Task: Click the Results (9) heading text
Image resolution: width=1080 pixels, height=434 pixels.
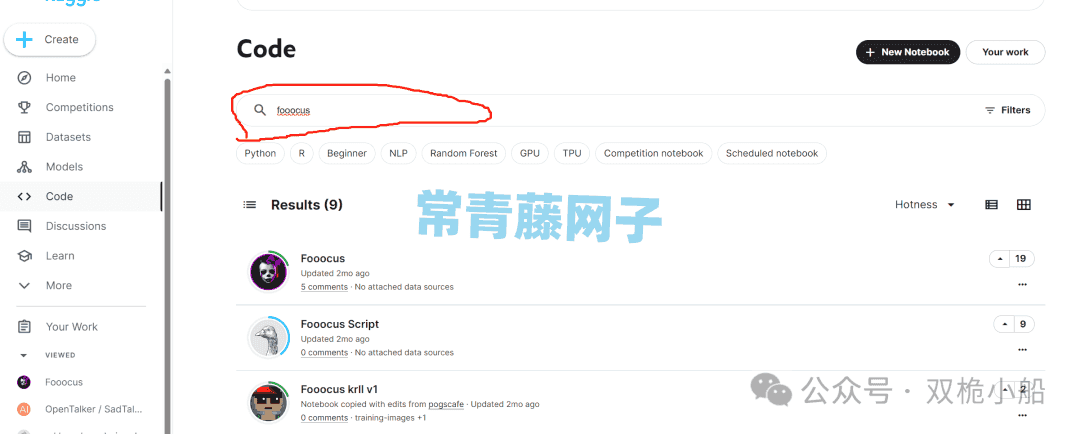Action: 307,205
